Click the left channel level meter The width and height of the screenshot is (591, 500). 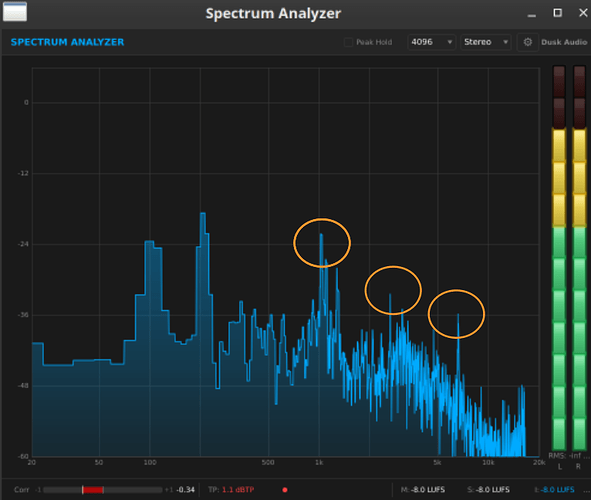[559, 257]
